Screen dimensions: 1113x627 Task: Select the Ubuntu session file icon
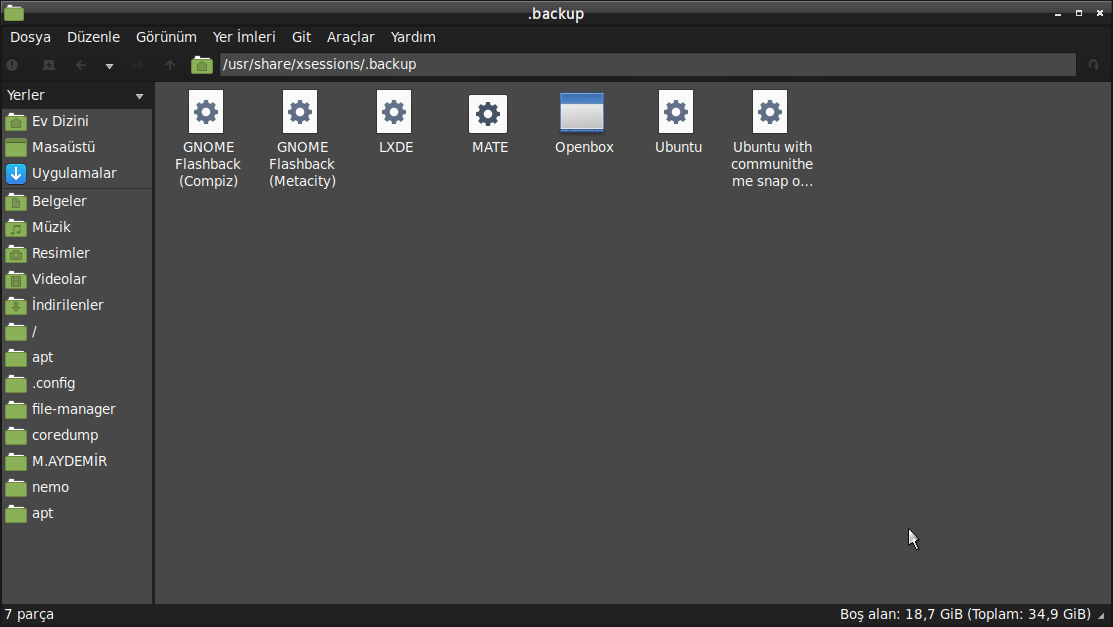click(x=676, y=112)
